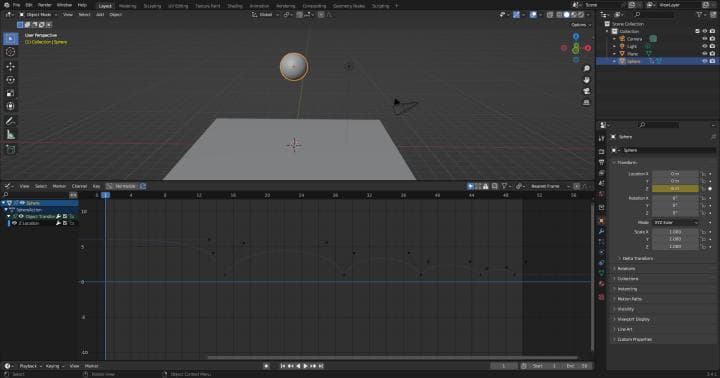720x378 pixels.
Task: Toggle render visibility of Sphere in outliner
Action: point(712,61)
